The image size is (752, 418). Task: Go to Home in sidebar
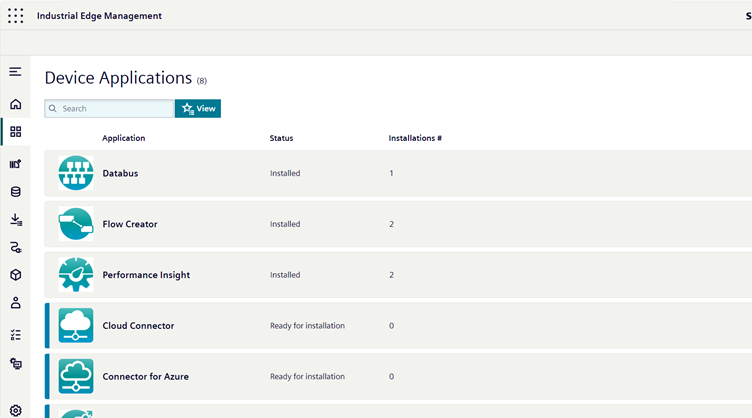point(15,104)
